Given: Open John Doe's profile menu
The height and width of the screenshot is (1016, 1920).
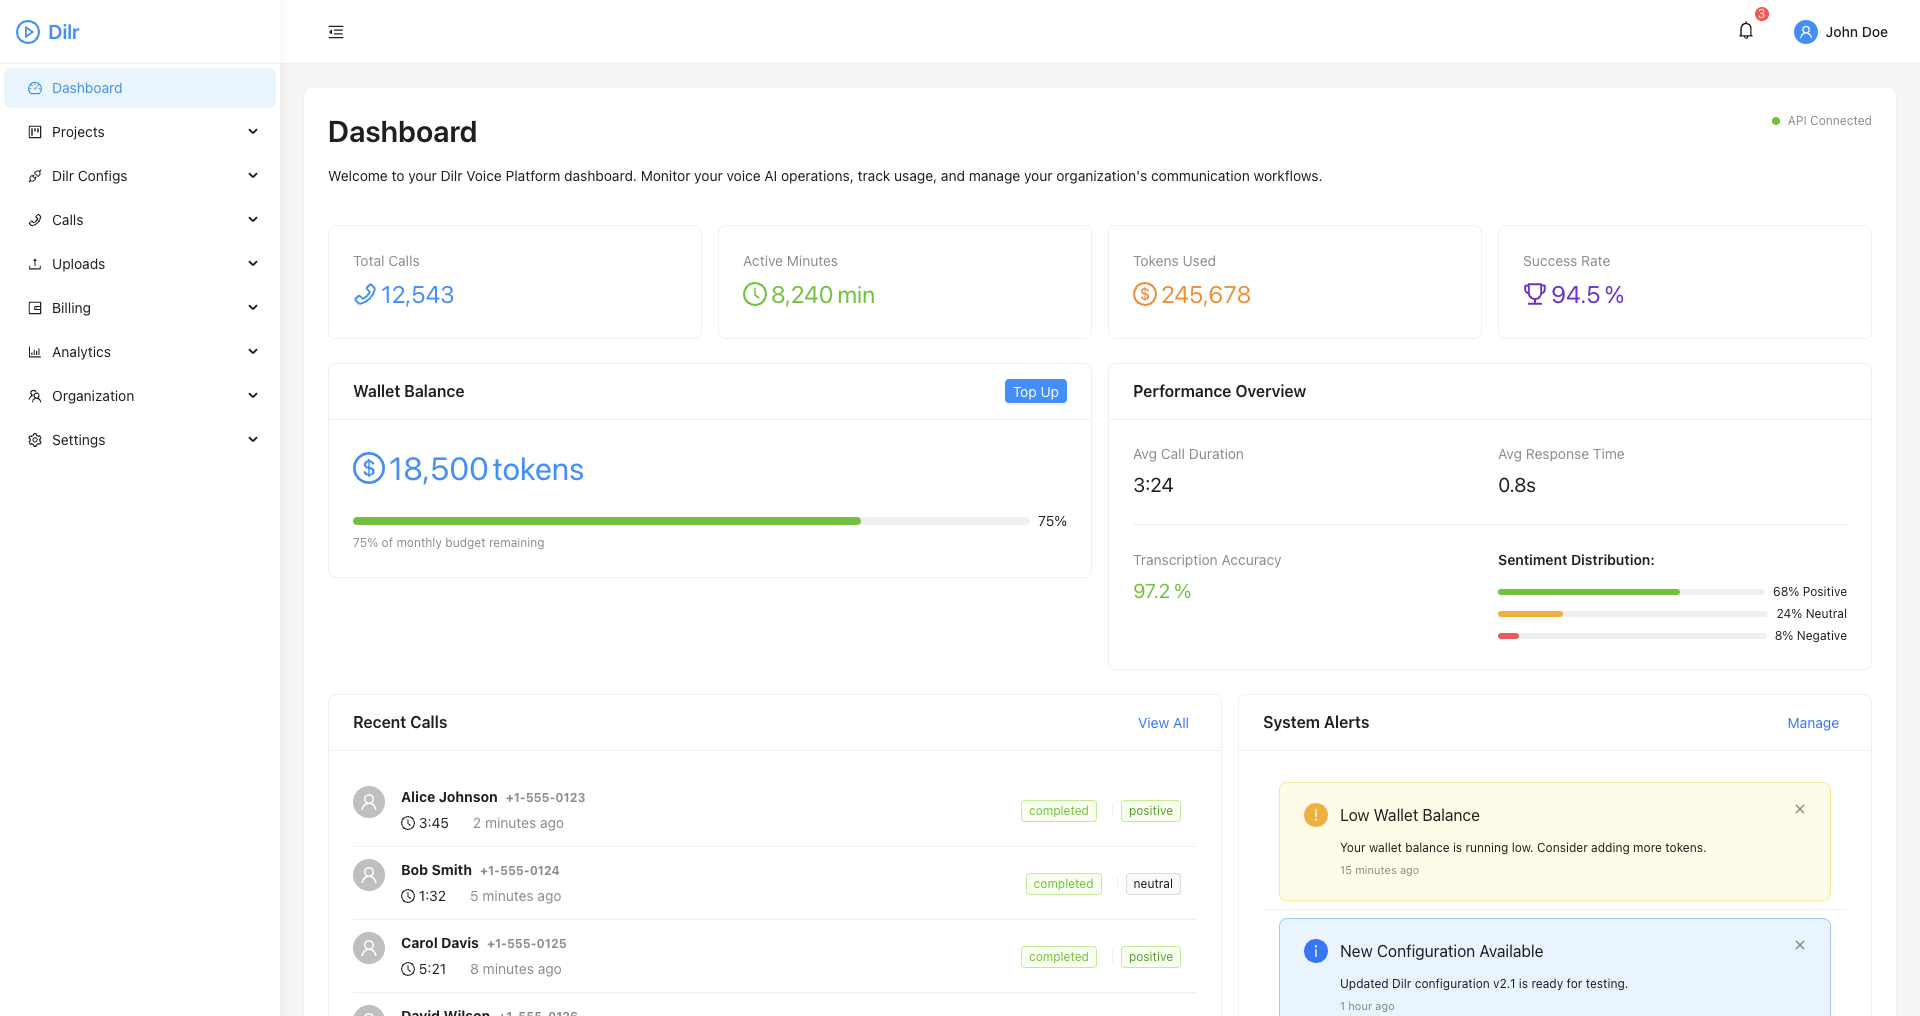Looking at the screenshot, I should 1840,31.
